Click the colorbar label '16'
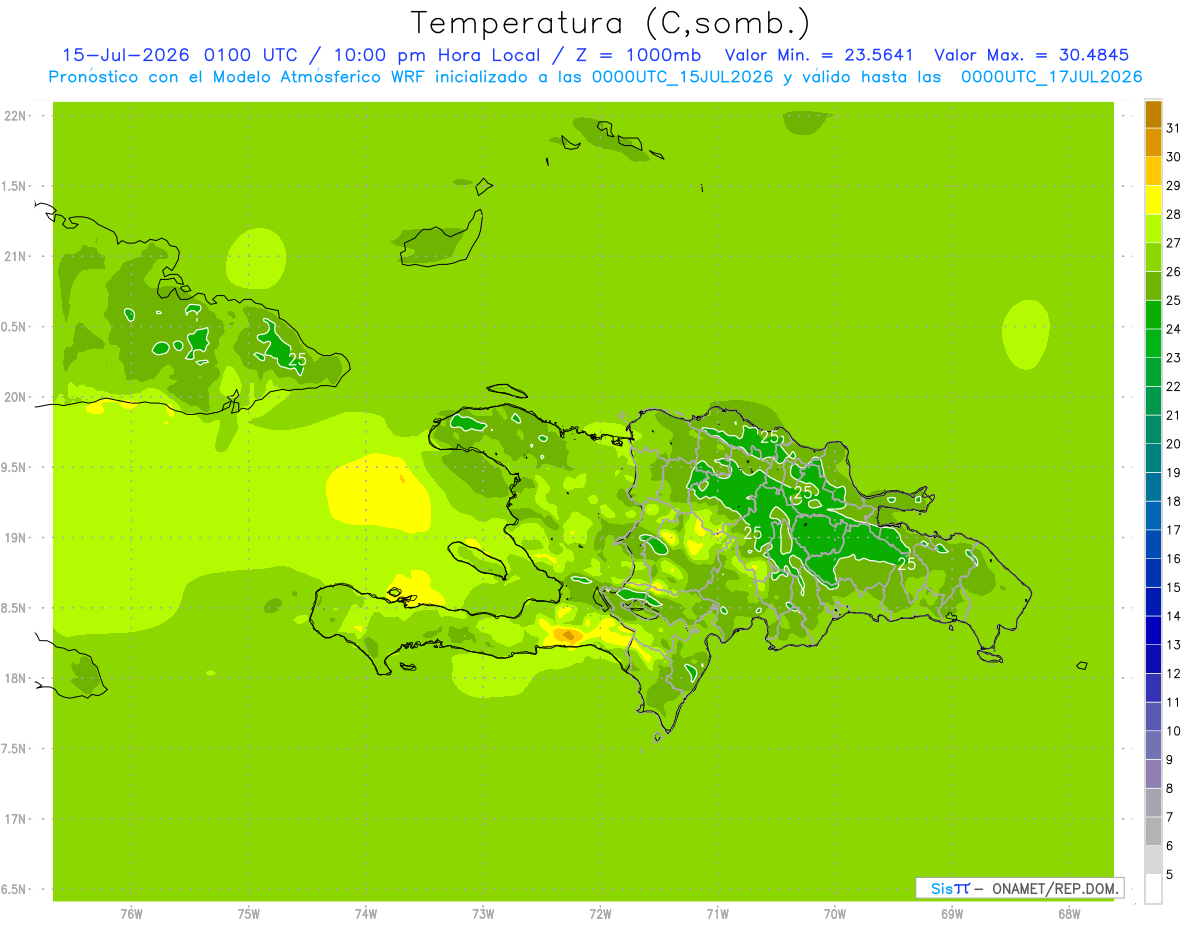1200x927 pixels. point(1173,559)
